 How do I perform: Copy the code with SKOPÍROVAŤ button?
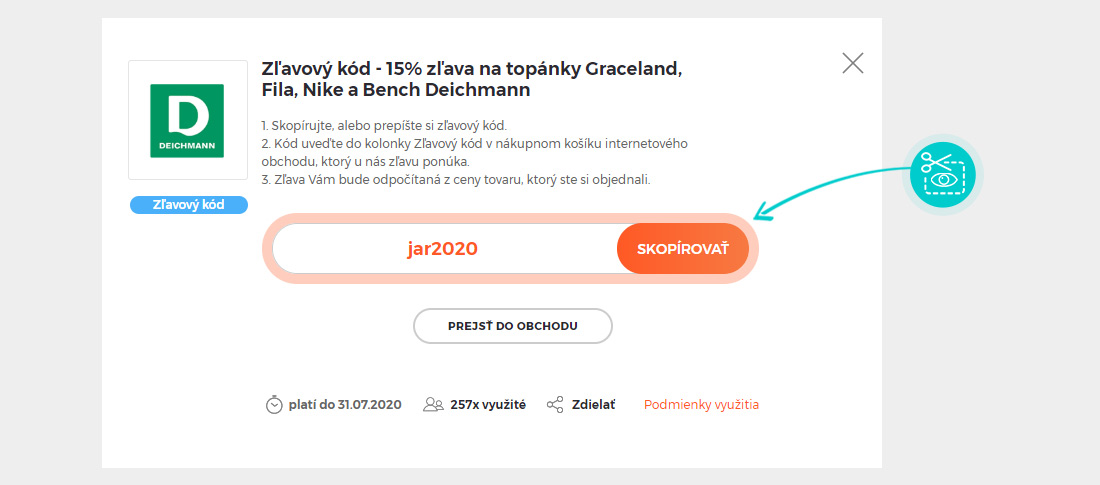[x=683, y=248]
